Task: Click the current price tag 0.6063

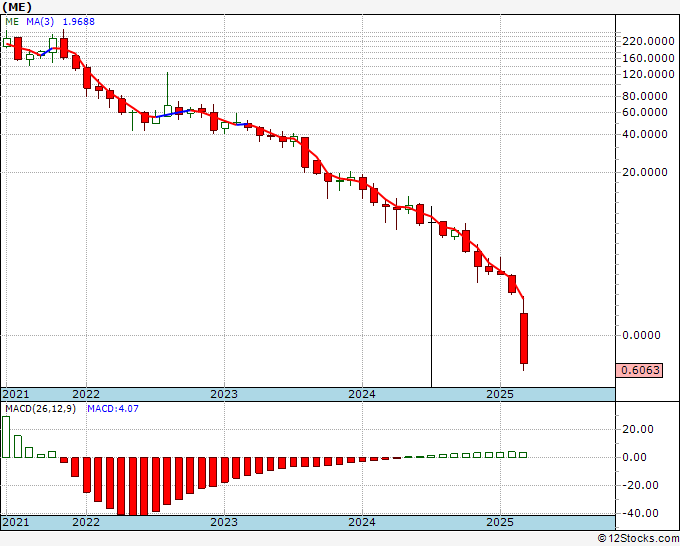Action: point(640,370)
